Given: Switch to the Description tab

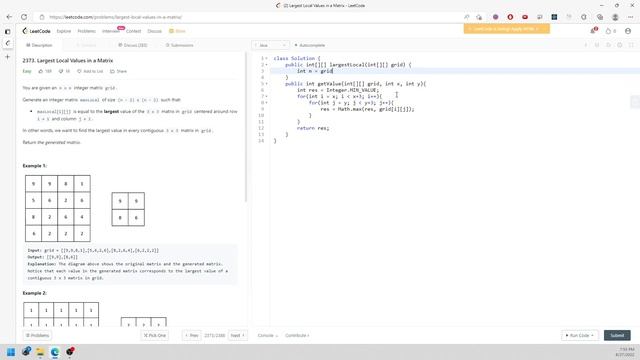Looking at the screenshot, I should pos(39,45).
